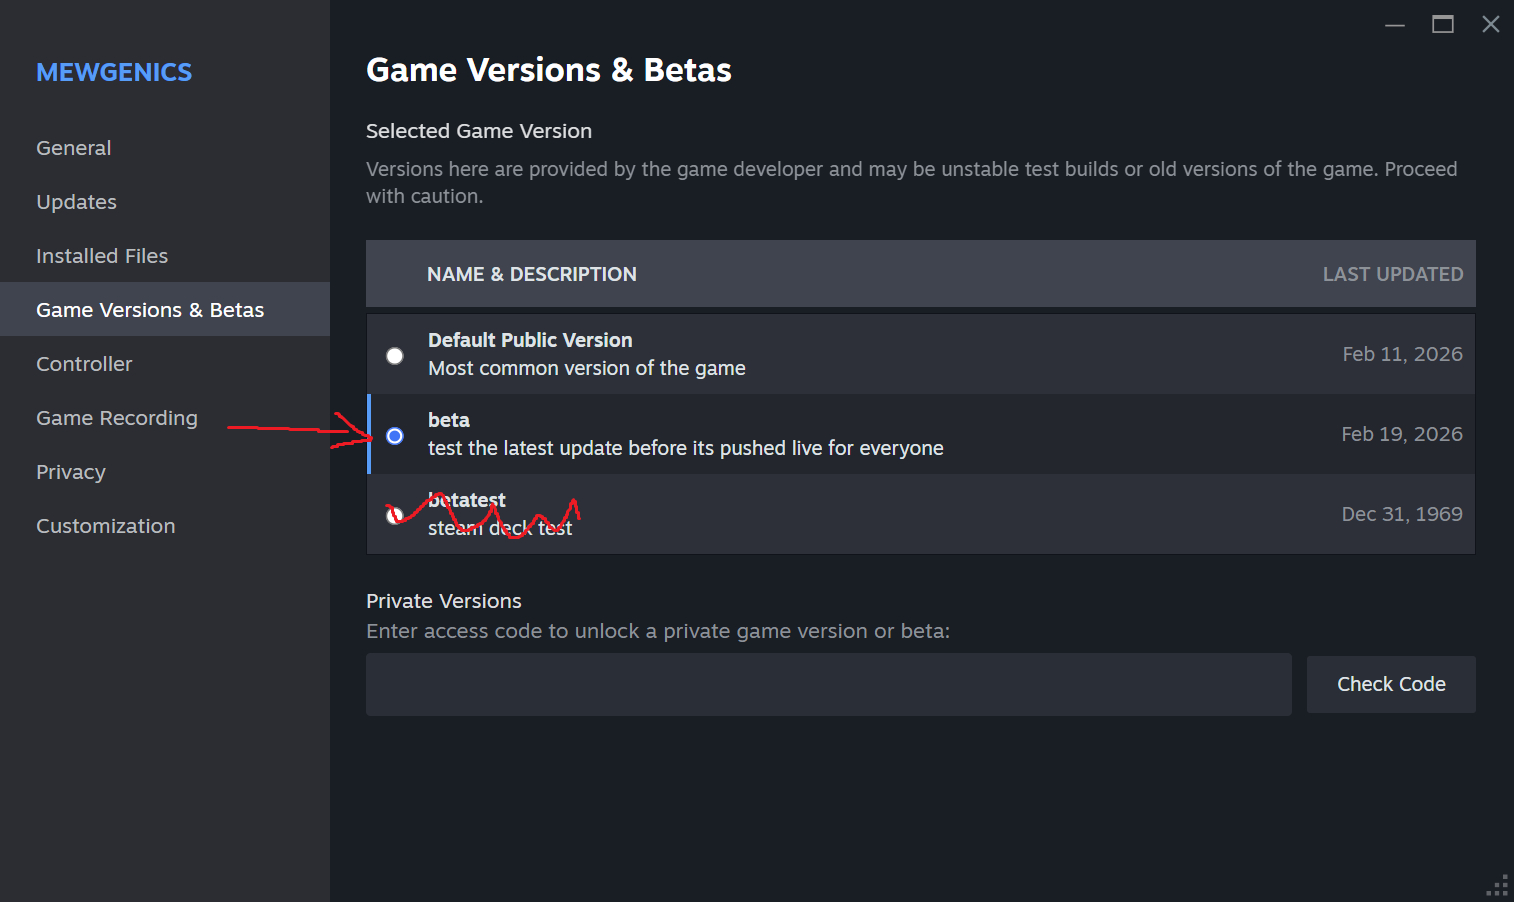Screen dimensions: 1514x902
Task: Go to Game Versions & Betas tab
Action: pos(150,310)
